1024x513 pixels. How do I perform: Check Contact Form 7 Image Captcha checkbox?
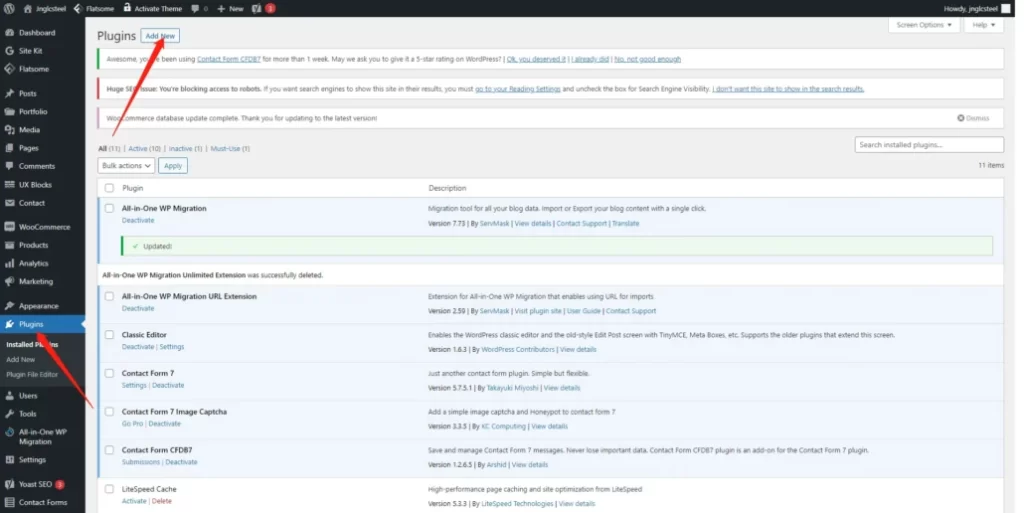coord(109,412)
